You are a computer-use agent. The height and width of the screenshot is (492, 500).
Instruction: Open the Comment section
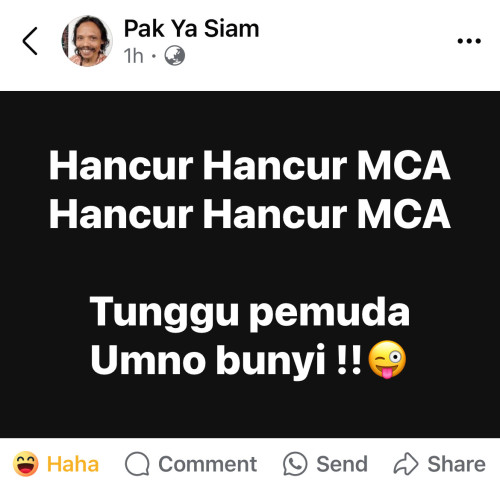point(191,464)
